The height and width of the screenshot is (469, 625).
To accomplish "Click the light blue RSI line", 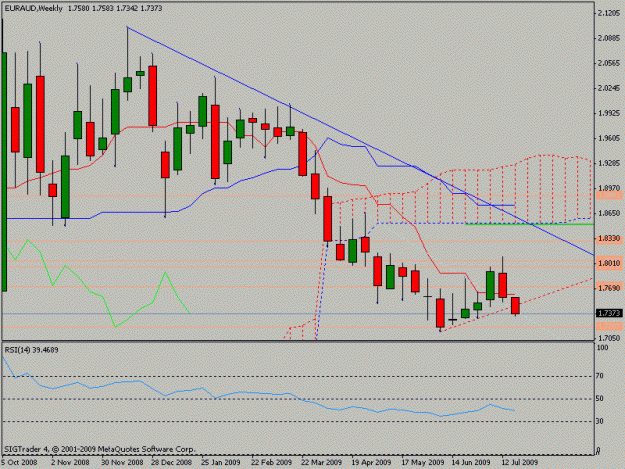I will click(x=259, y=393).
